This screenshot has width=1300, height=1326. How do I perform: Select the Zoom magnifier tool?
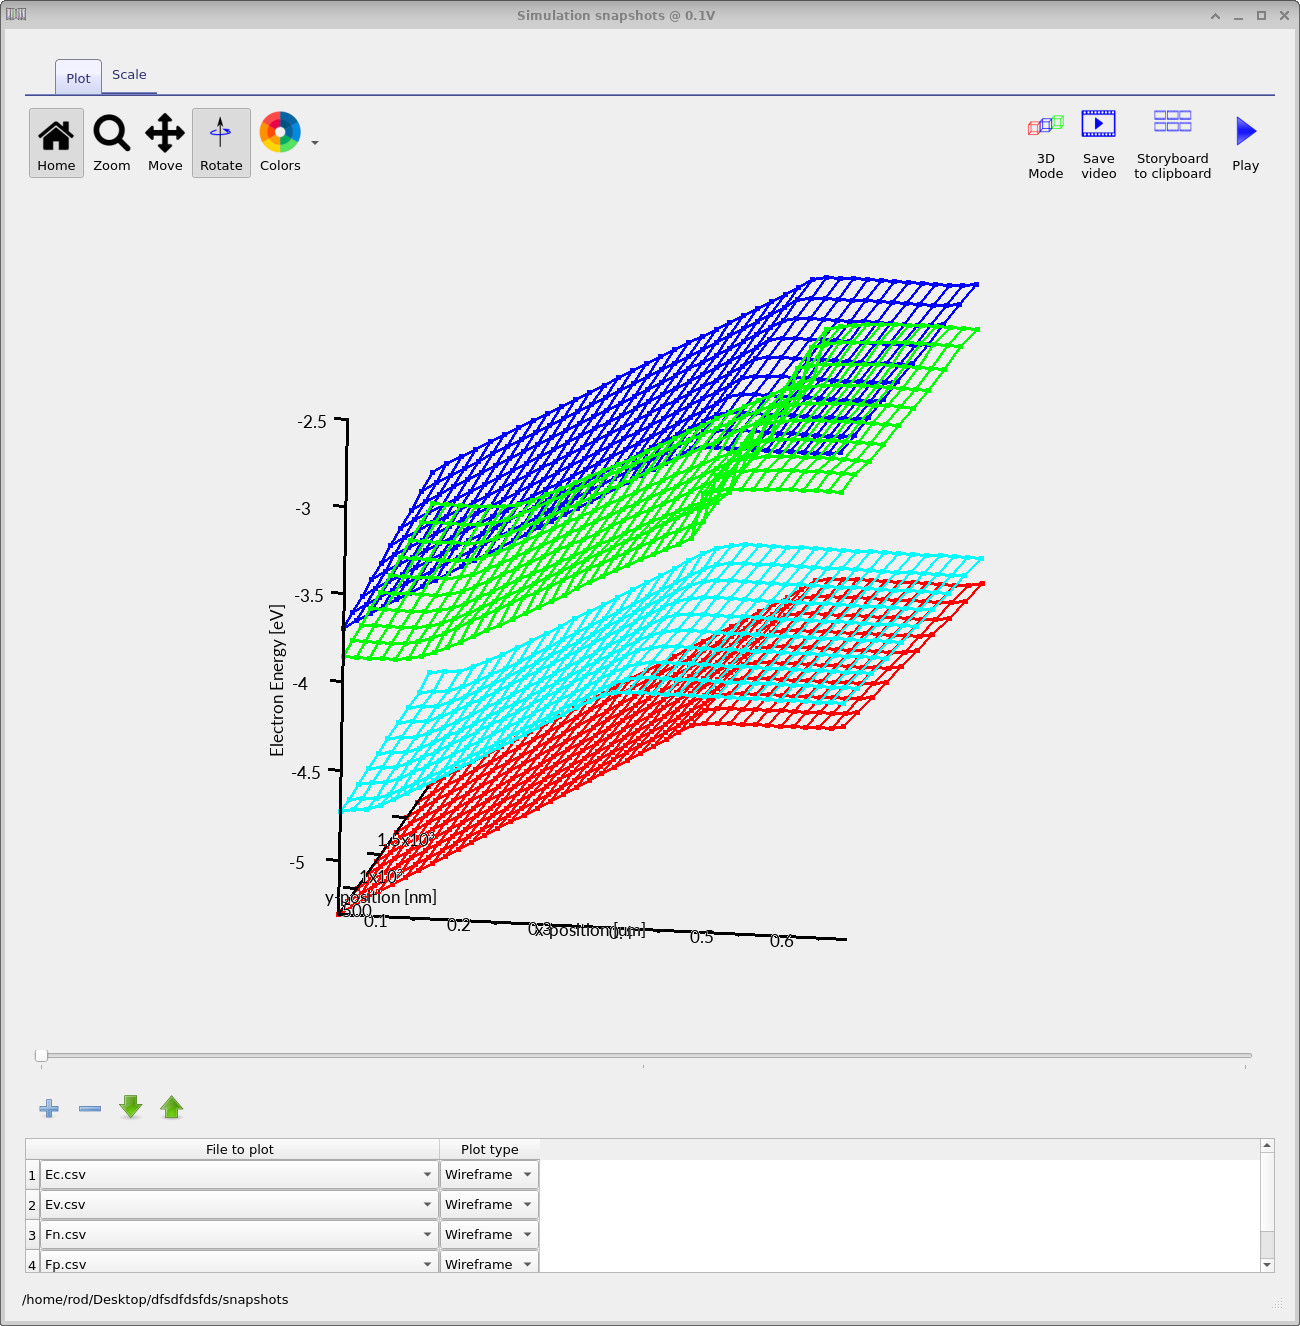pyautogui.click(x=112, y=142)
